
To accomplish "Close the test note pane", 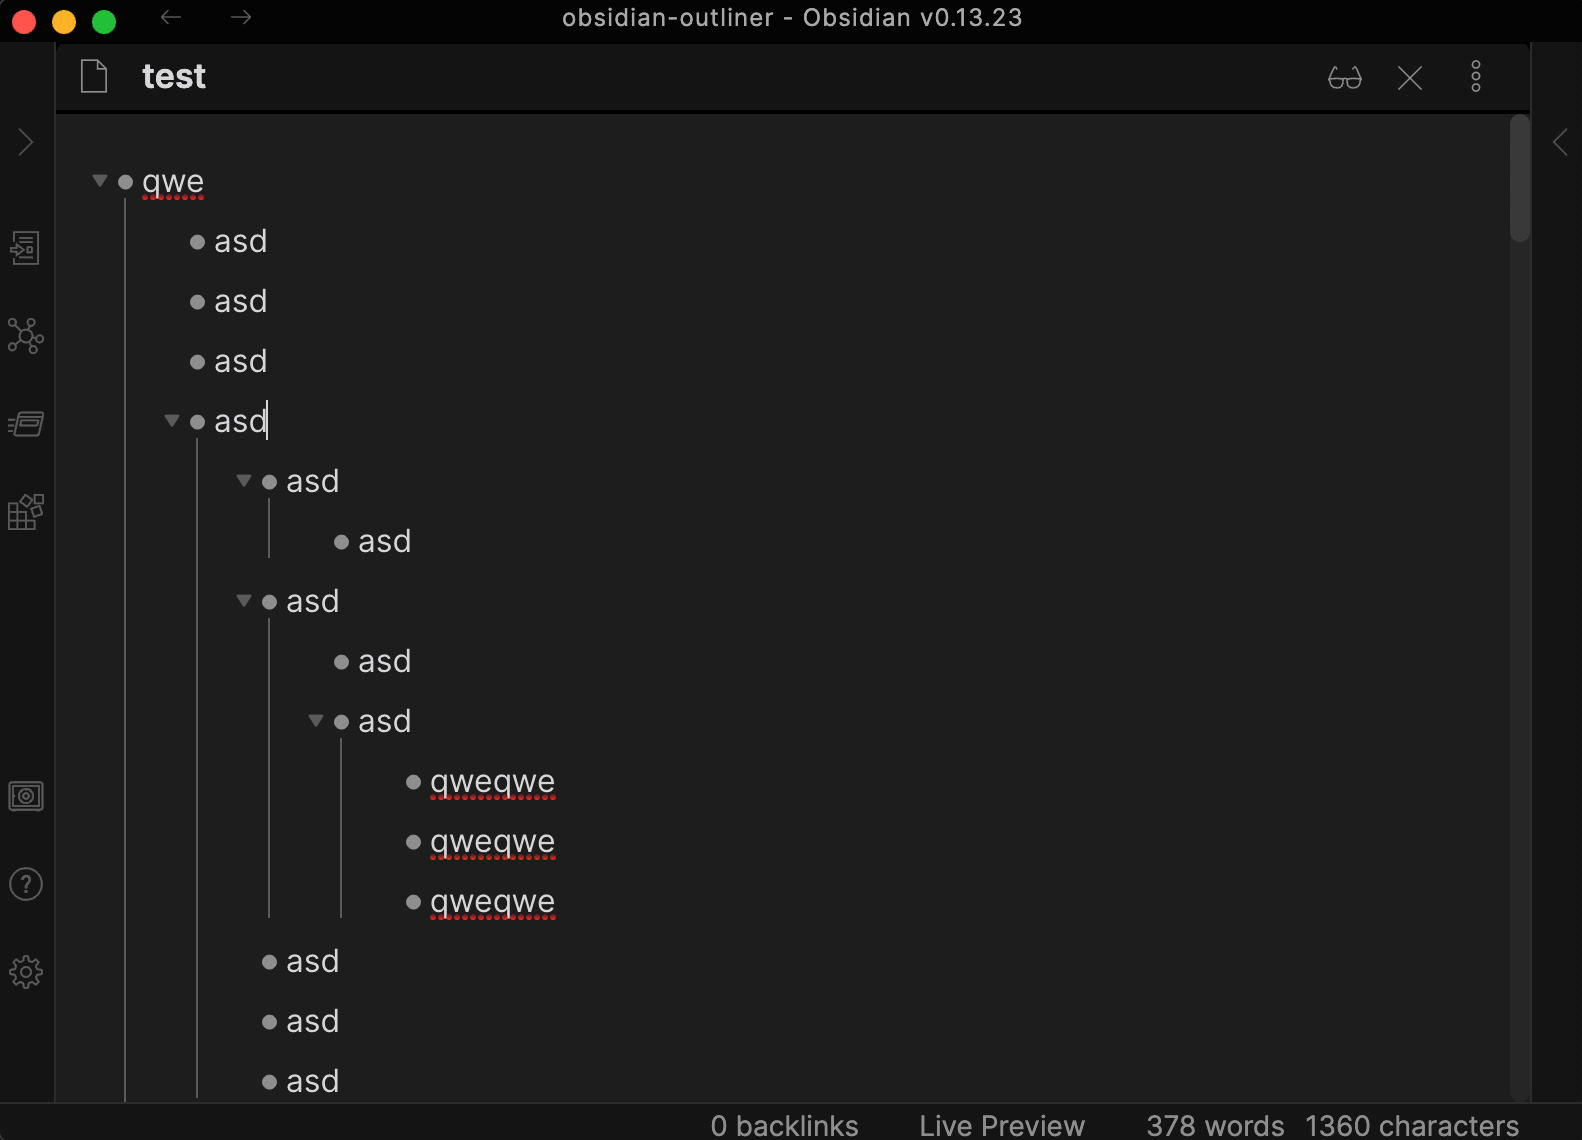I will pos(1410,78).
